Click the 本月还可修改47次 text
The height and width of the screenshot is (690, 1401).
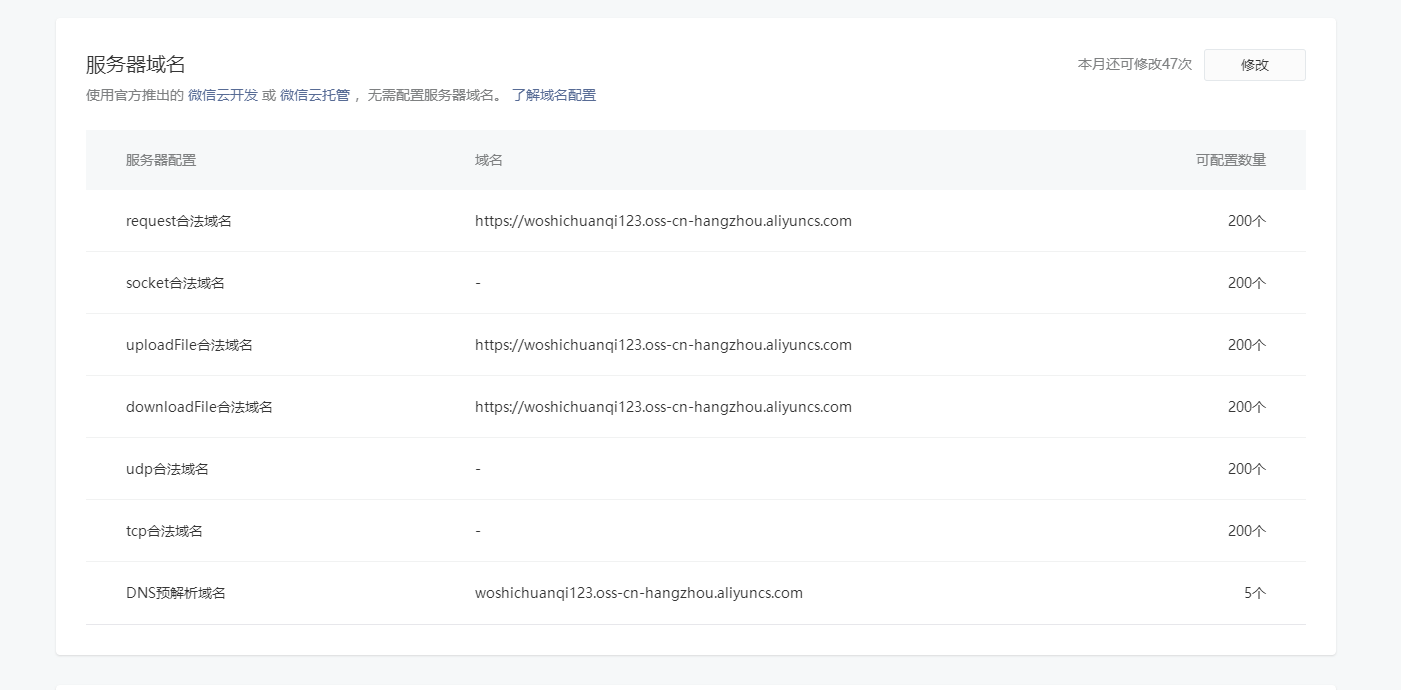tap(1135, 64)
